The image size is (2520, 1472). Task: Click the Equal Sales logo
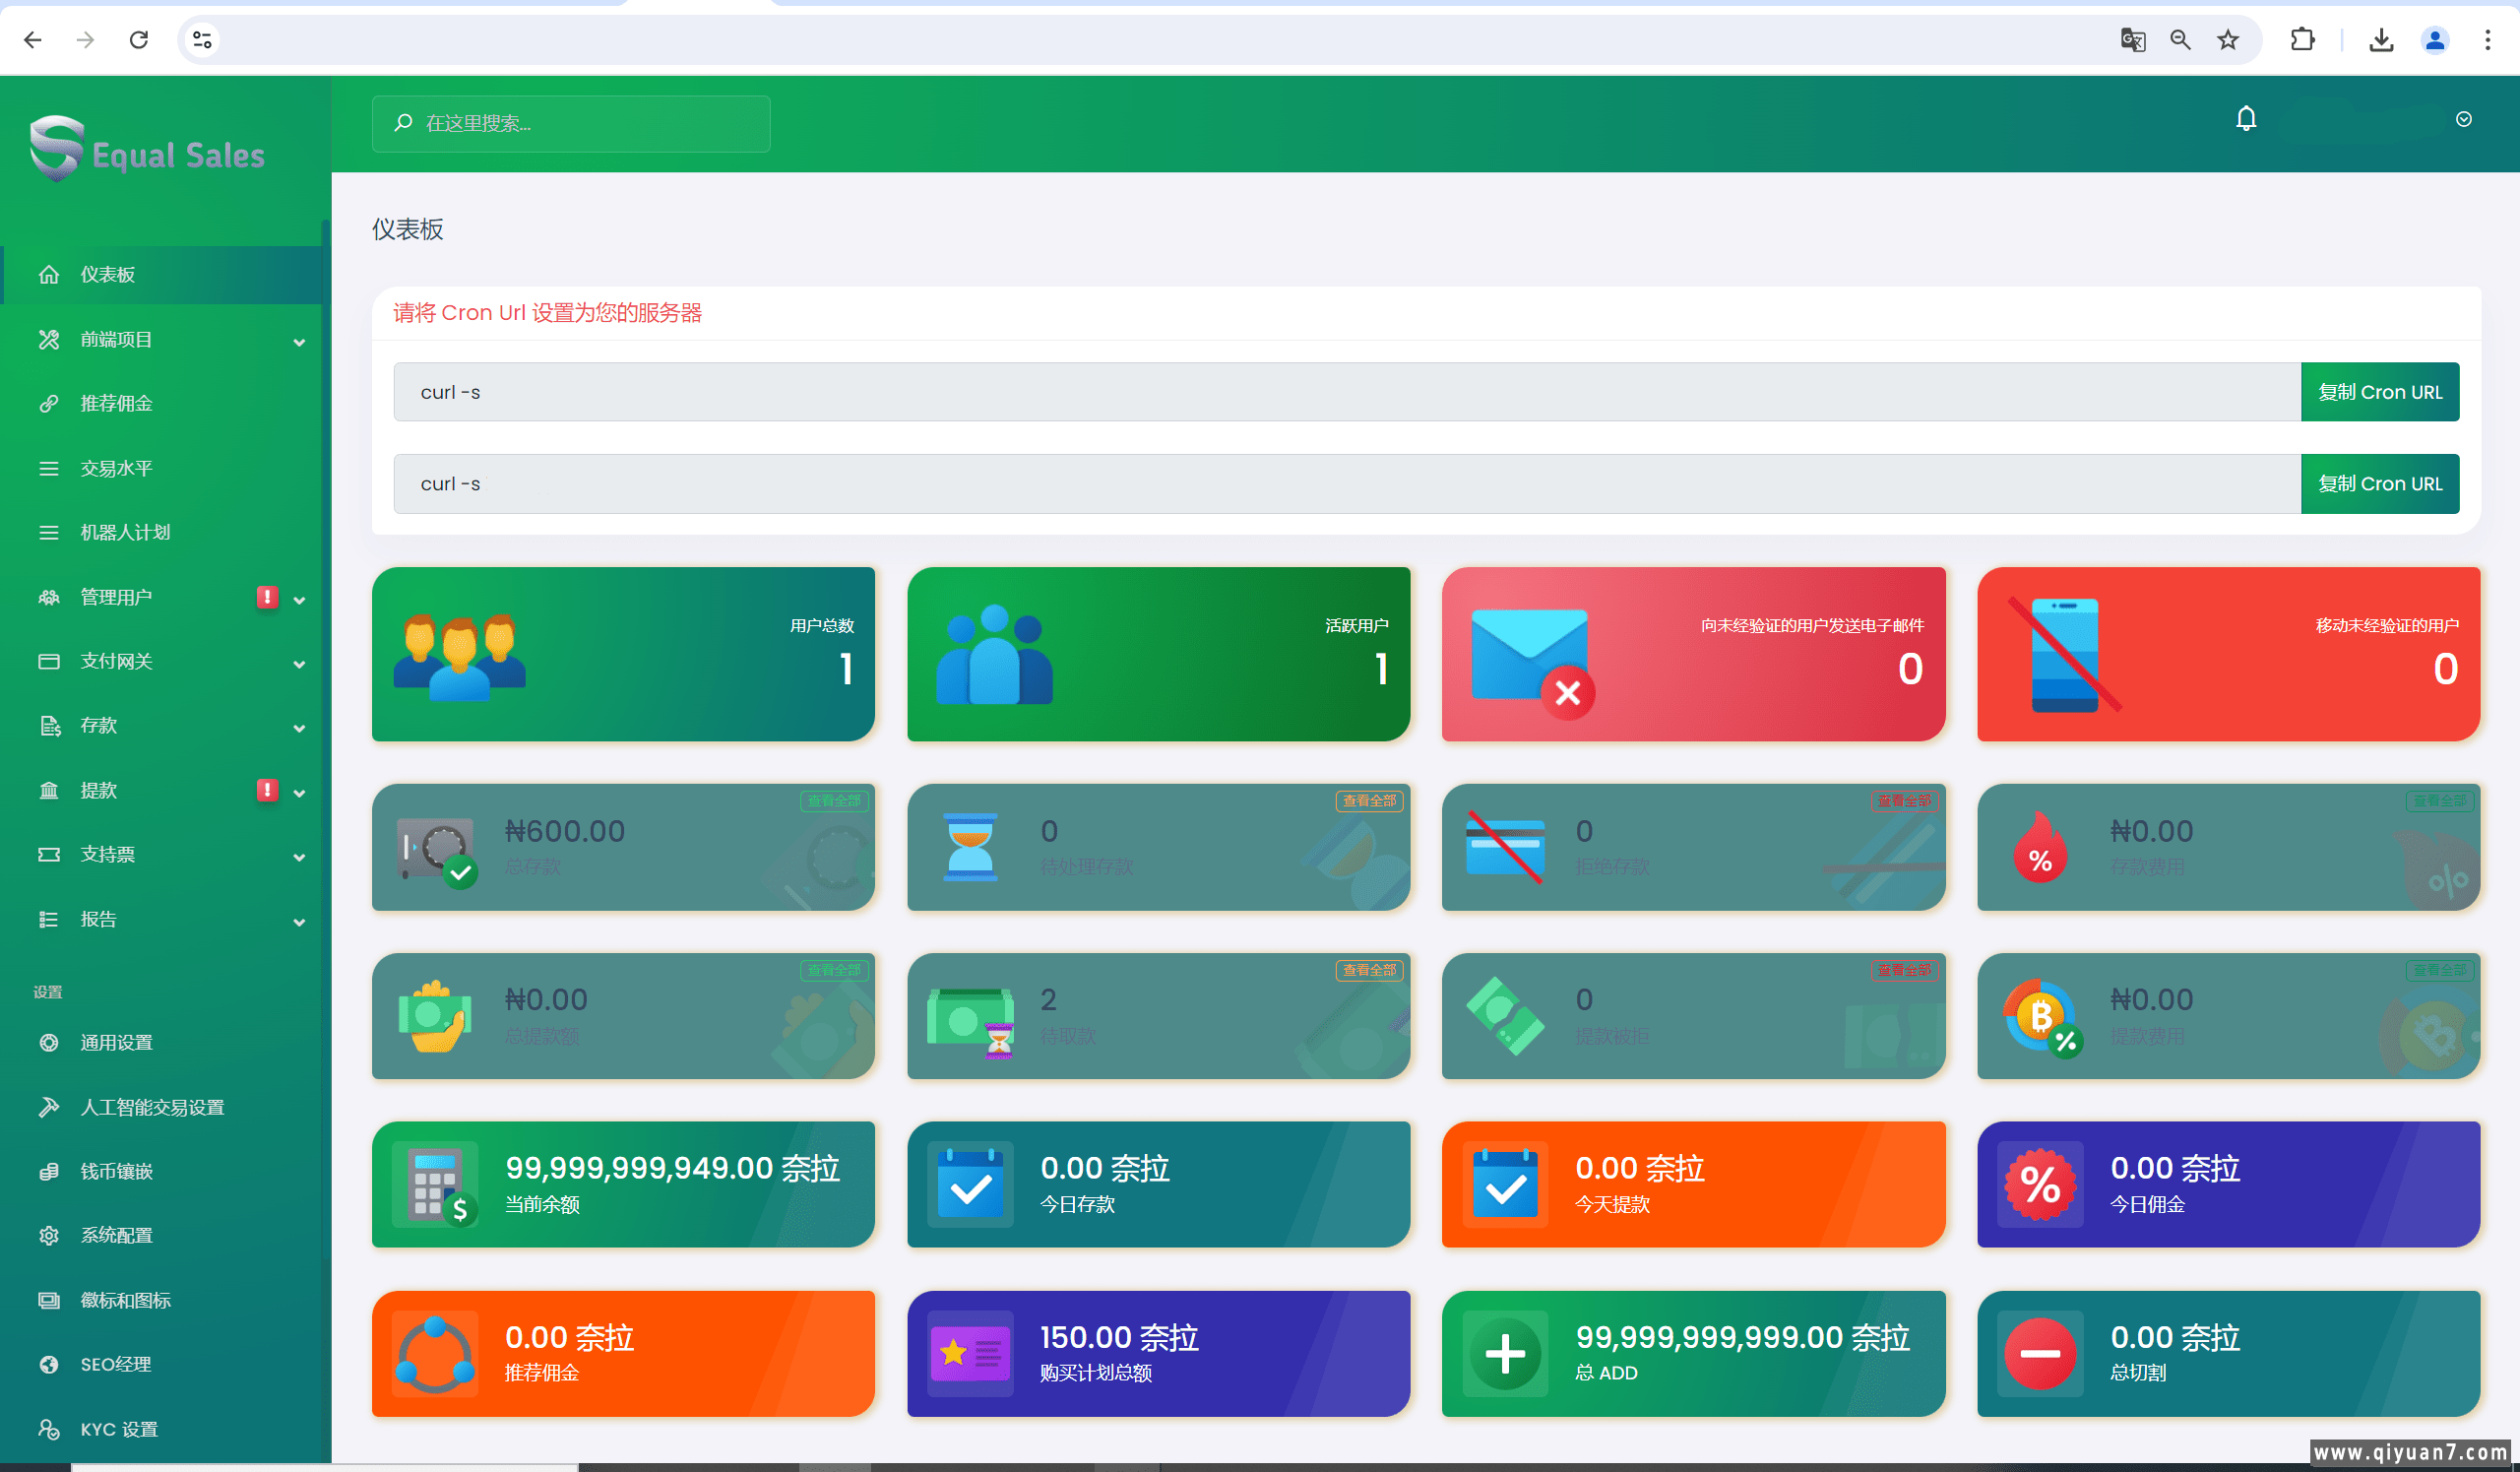(148, 151)
